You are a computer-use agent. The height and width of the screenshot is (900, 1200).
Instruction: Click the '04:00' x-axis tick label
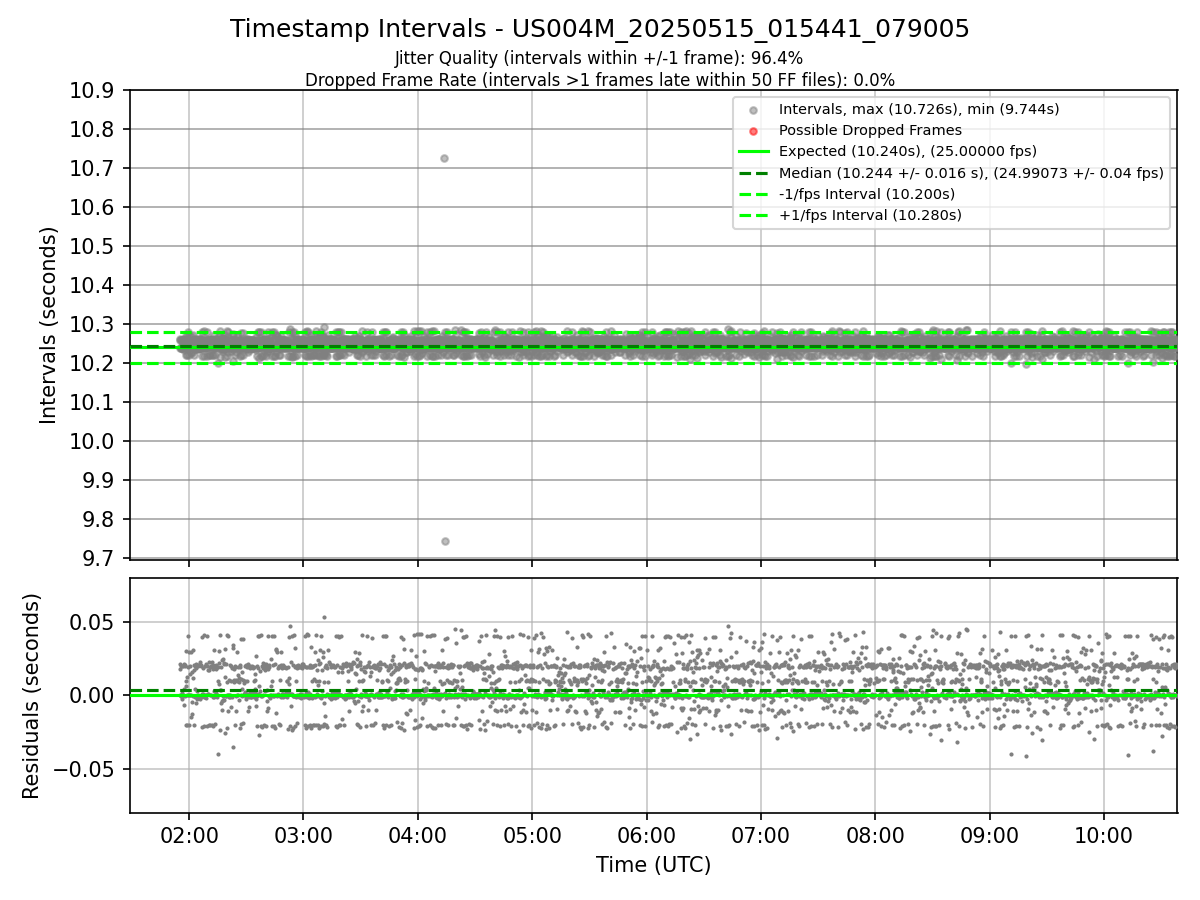tap(417, 835)
